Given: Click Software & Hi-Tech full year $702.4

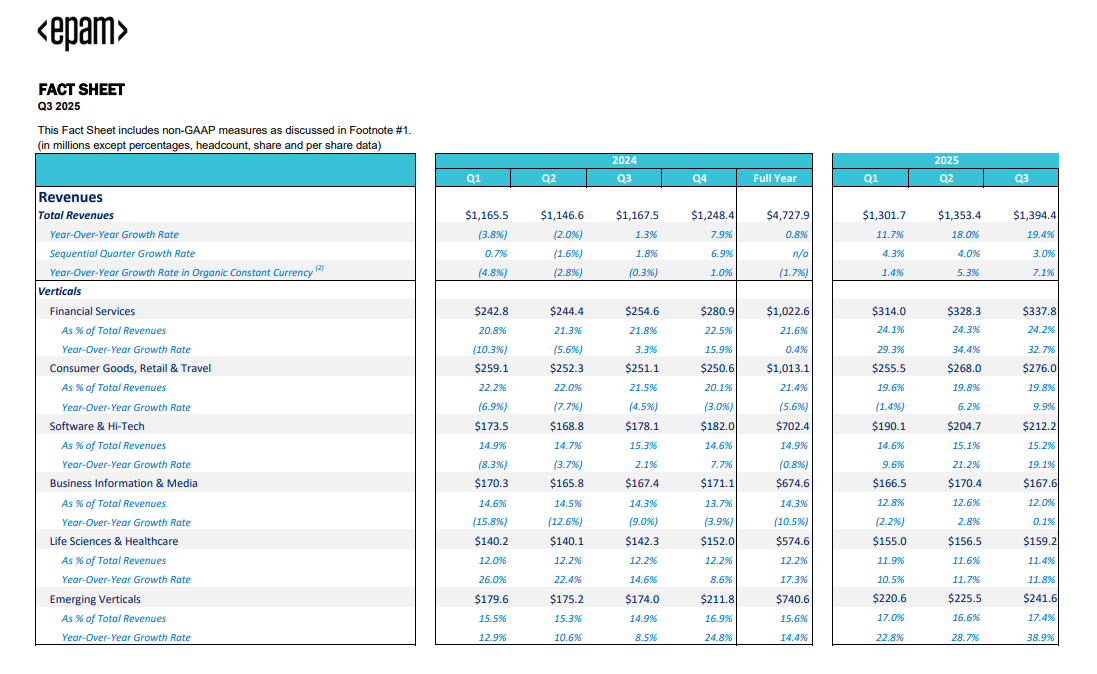Looking at the screenshot, I should click(793, 426).
